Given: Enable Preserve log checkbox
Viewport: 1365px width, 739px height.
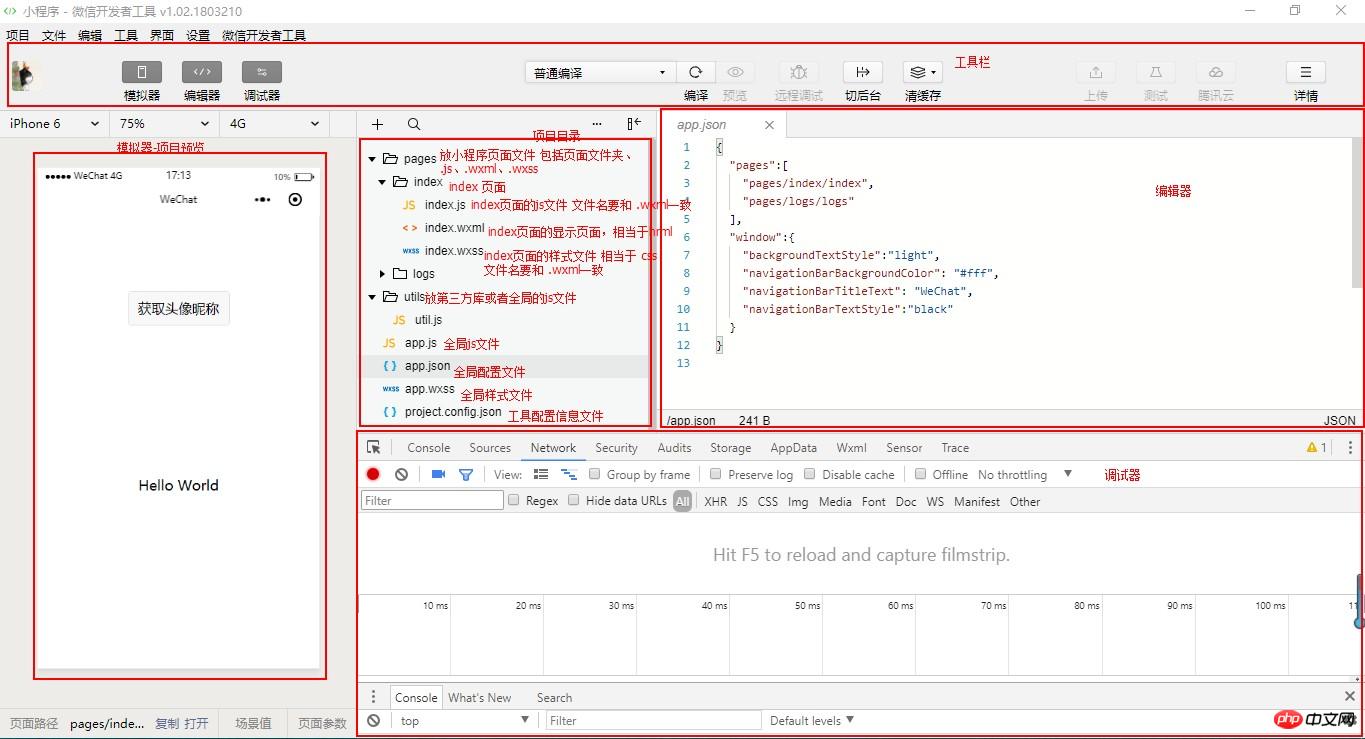Looking at the screenshot, I should 716,474.
